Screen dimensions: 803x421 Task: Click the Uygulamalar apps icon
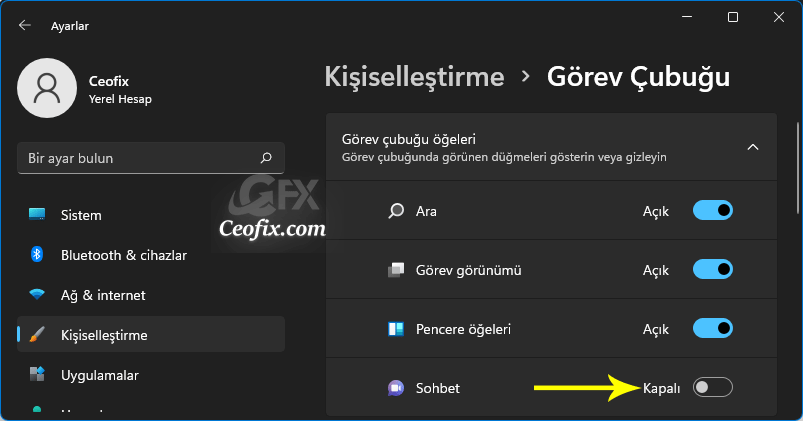tap(37, 374)
